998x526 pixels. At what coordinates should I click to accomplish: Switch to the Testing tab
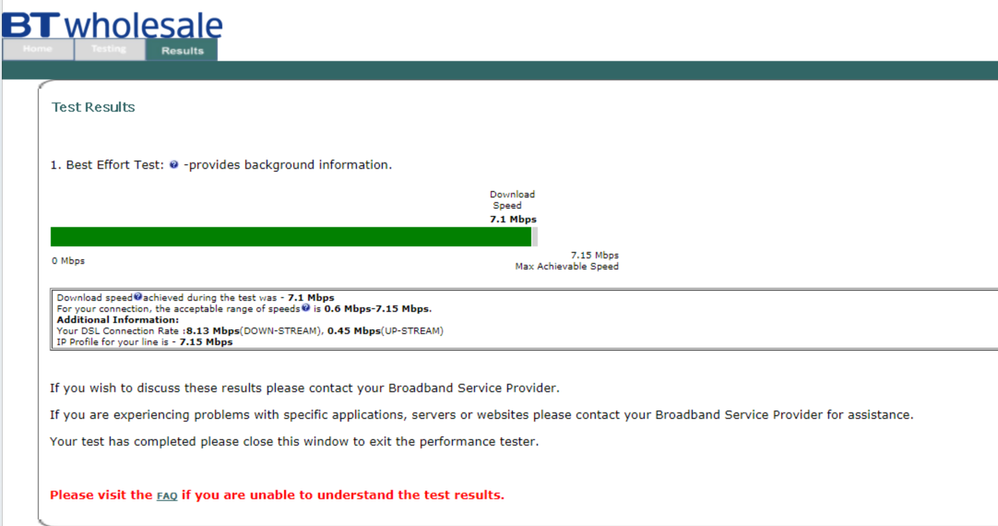(109, 49)
